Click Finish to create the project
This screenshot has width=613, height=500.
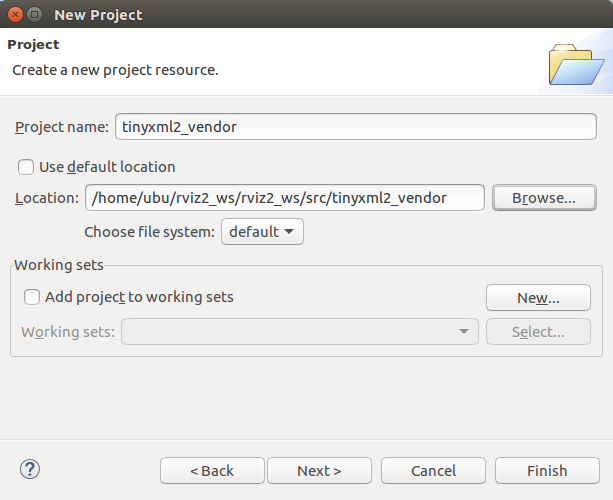(x=546, y=471)
